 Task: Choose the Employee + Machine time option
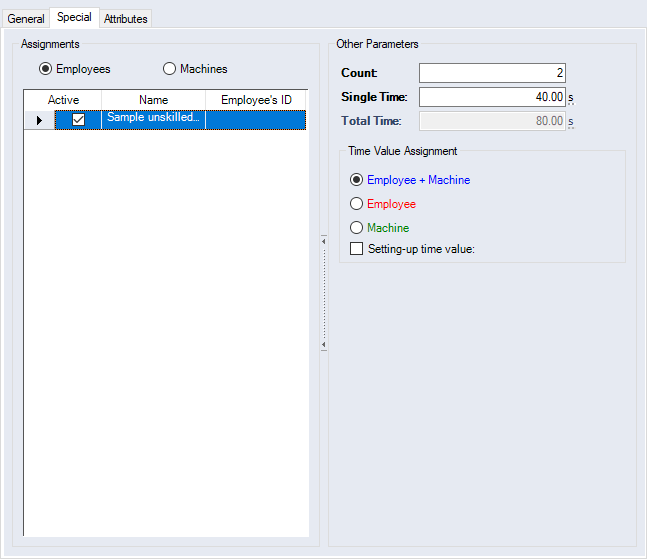click(357, 180)
